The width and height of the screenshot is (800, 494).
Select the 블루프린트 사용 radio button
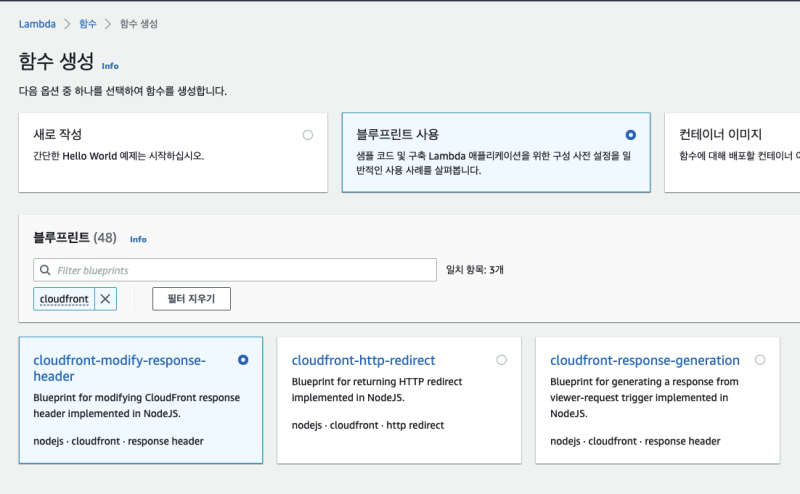click(630, 135)
